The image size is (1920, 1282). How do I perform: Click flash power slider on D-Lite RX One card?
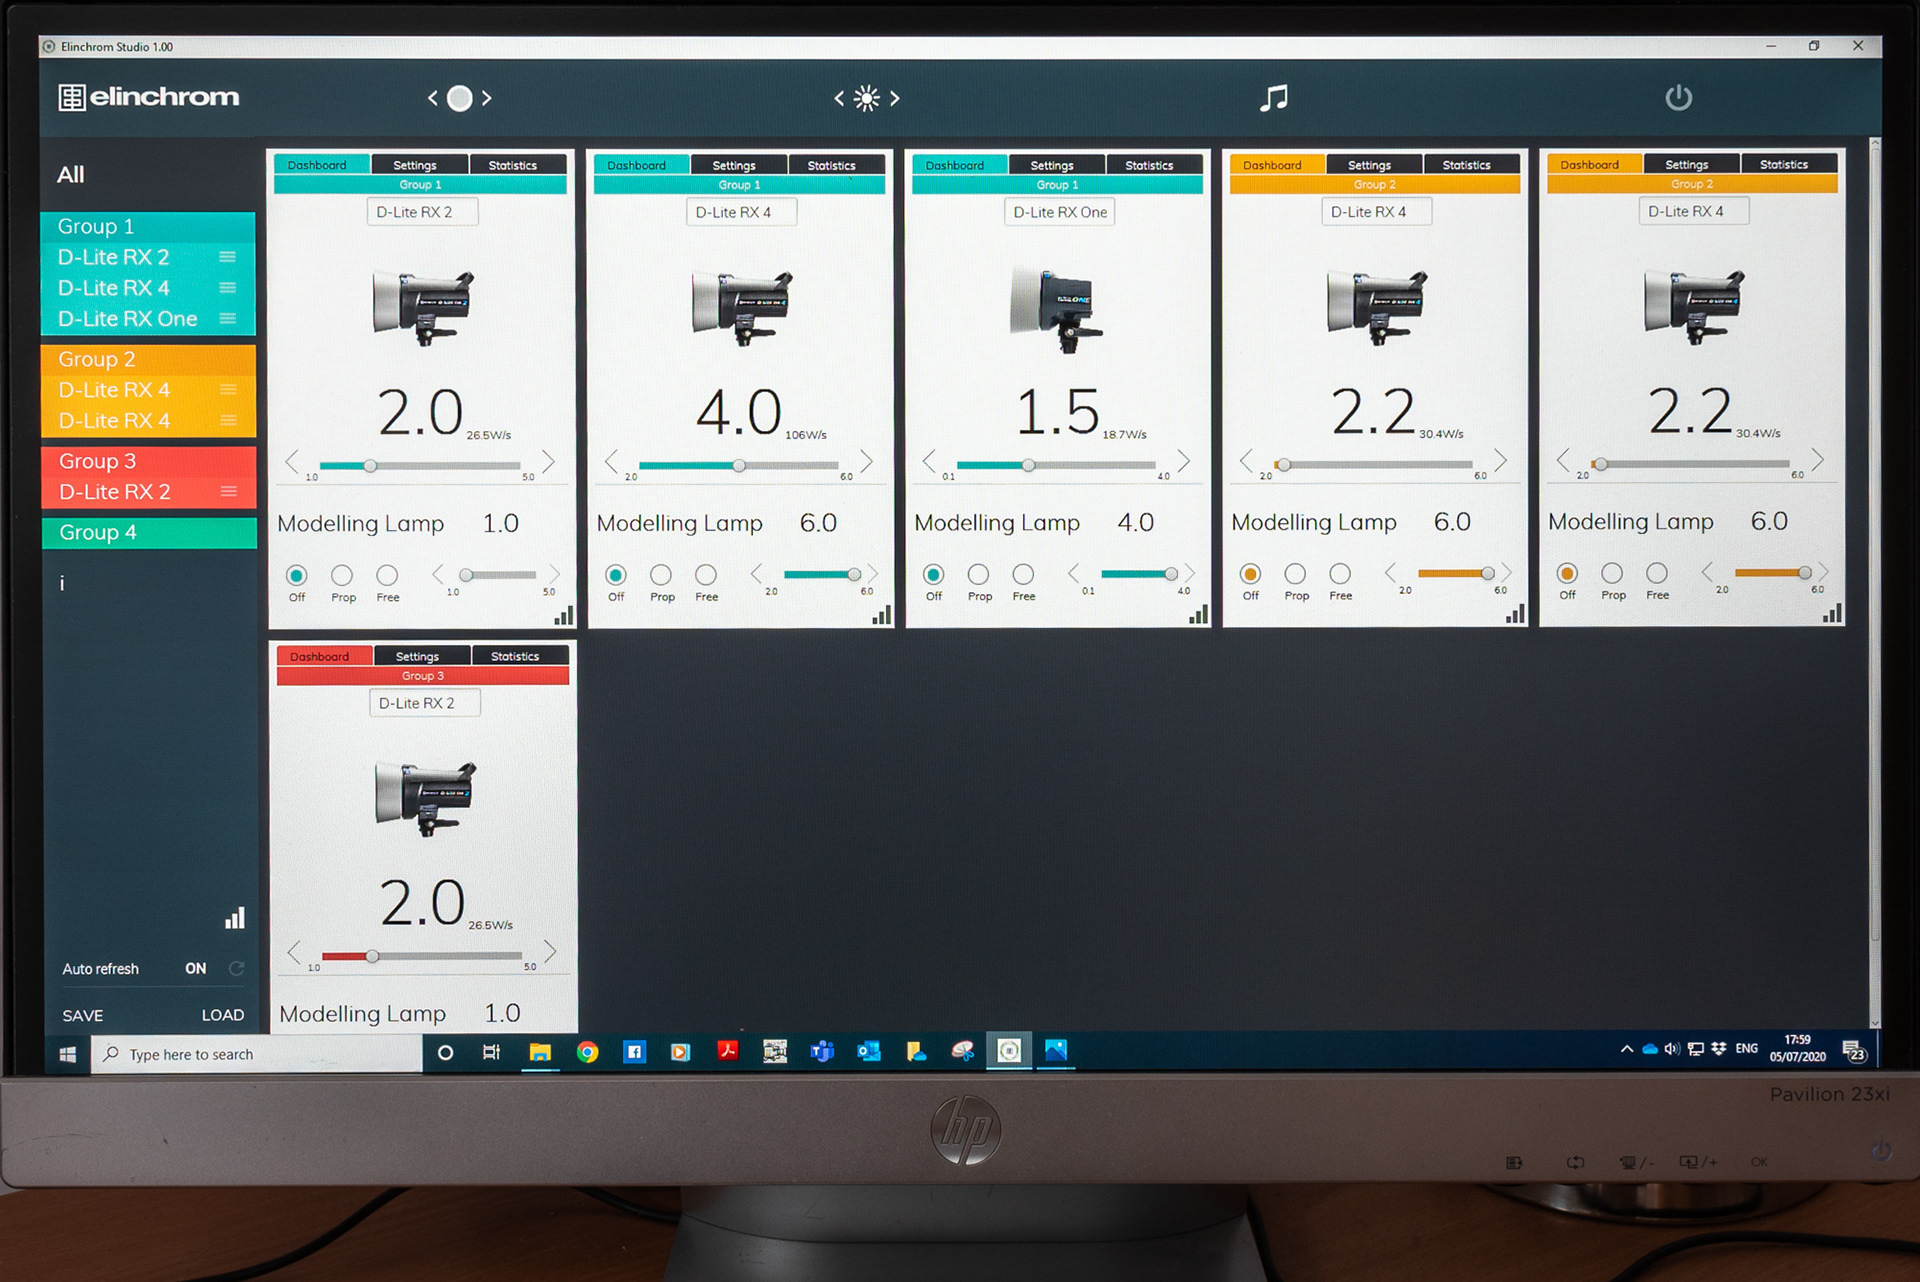[1056, 465]
